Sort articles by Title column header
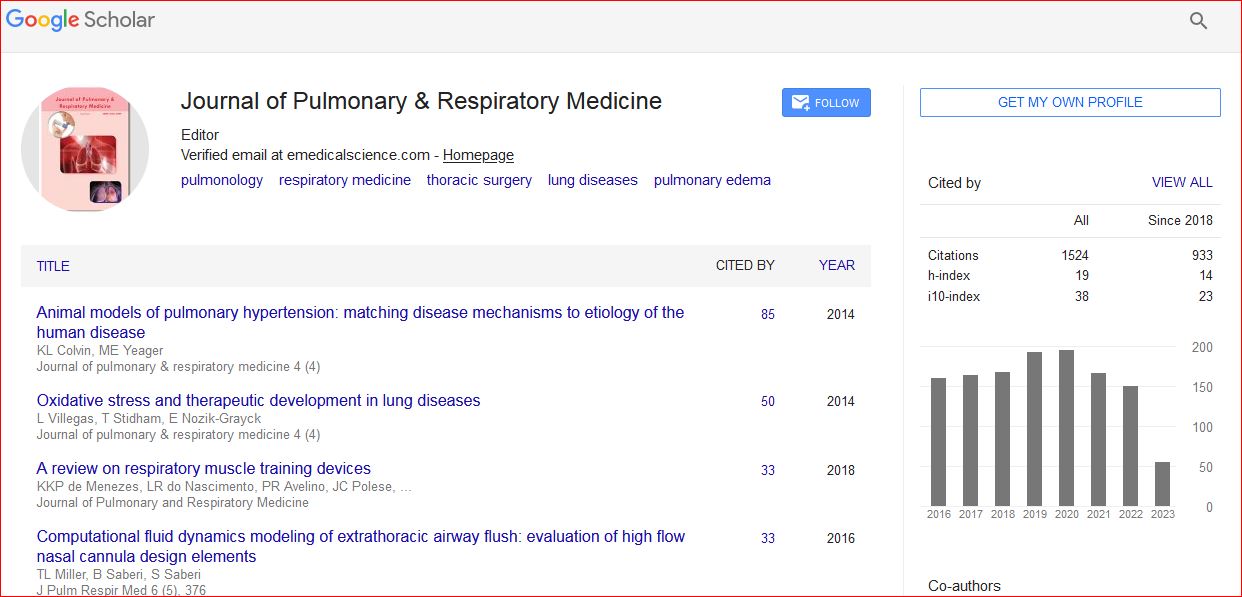1242x597 pixels. pyautogui.click(x=53, y=266)
